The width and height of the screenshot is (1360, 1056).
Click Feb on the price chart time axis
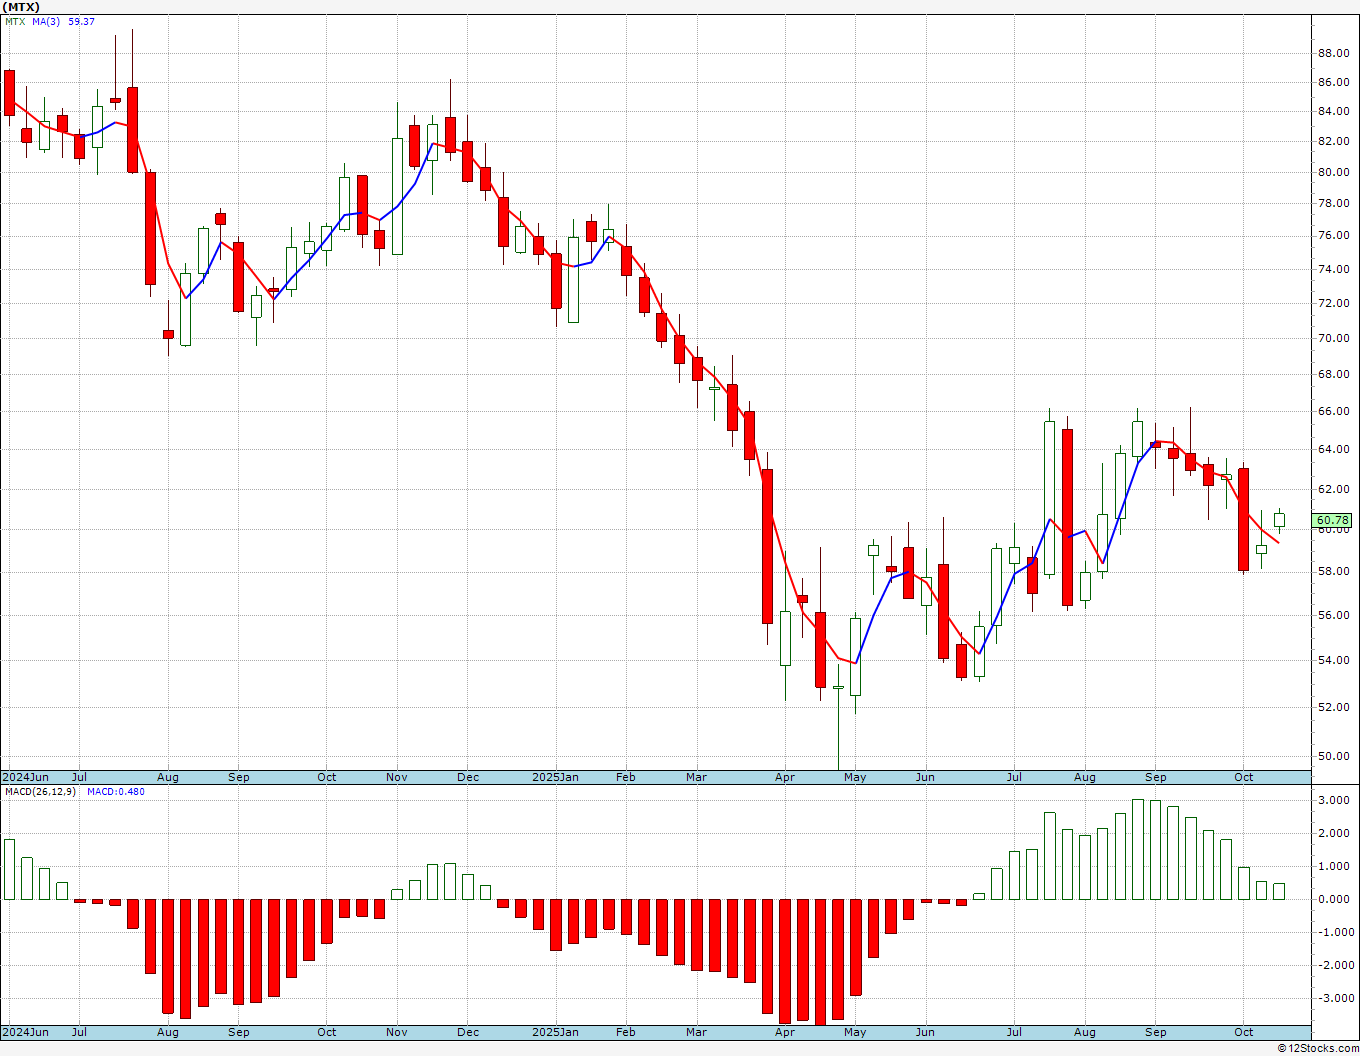point(625,777)
